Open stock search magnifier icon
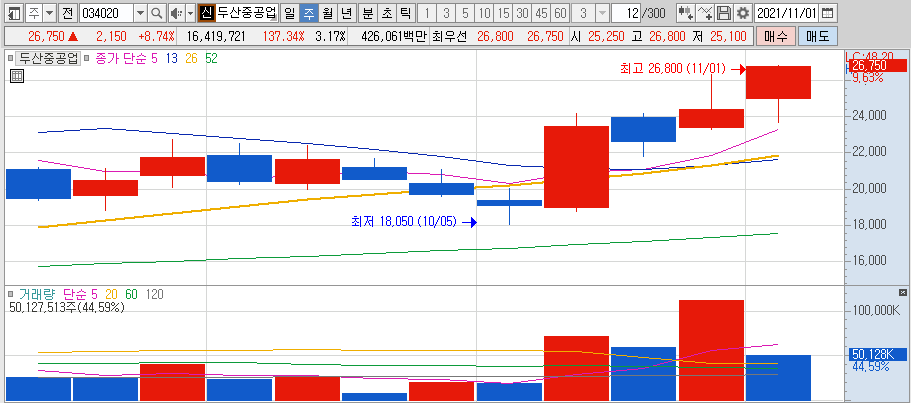911x403 pixels. pyautogui.click(x=156, y=12)
